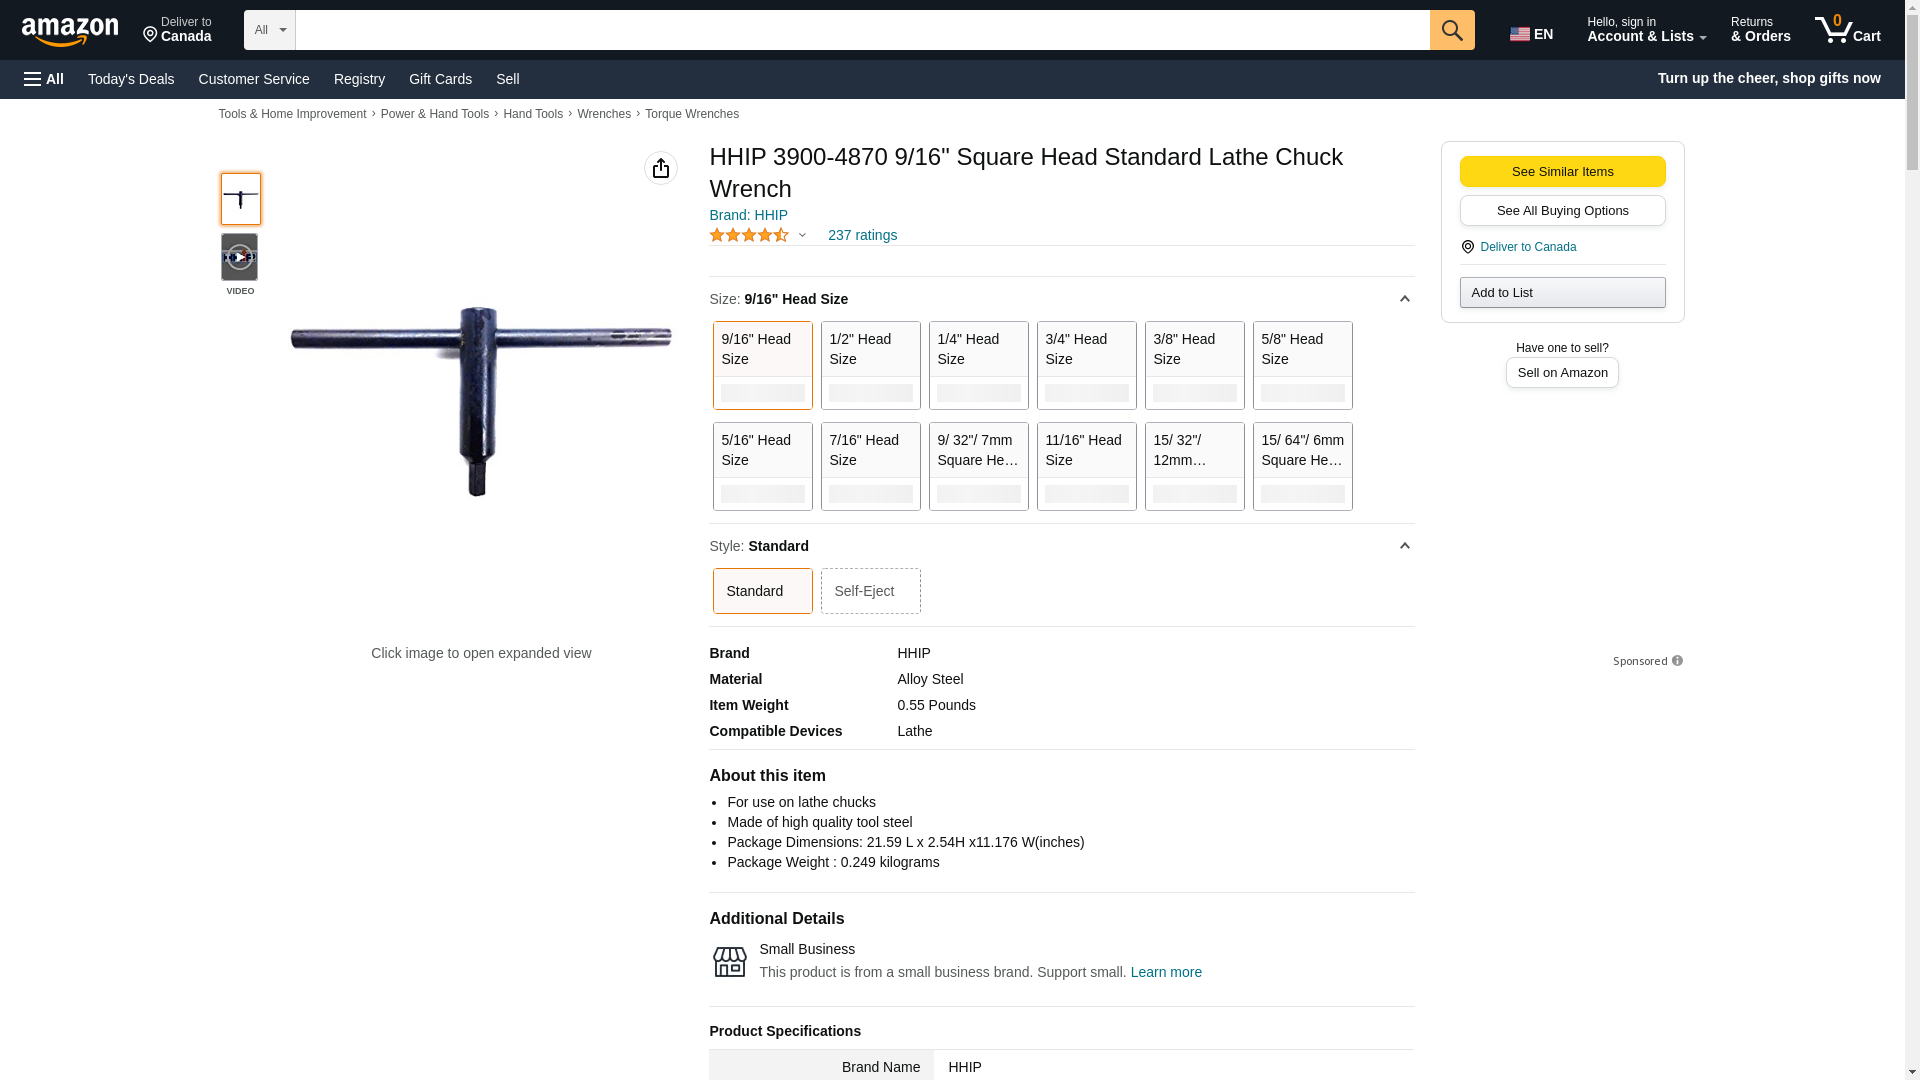Screen dimensions: 1920x1080
Task: Open the 237 ratings link
Action: (x=862, y=235)
